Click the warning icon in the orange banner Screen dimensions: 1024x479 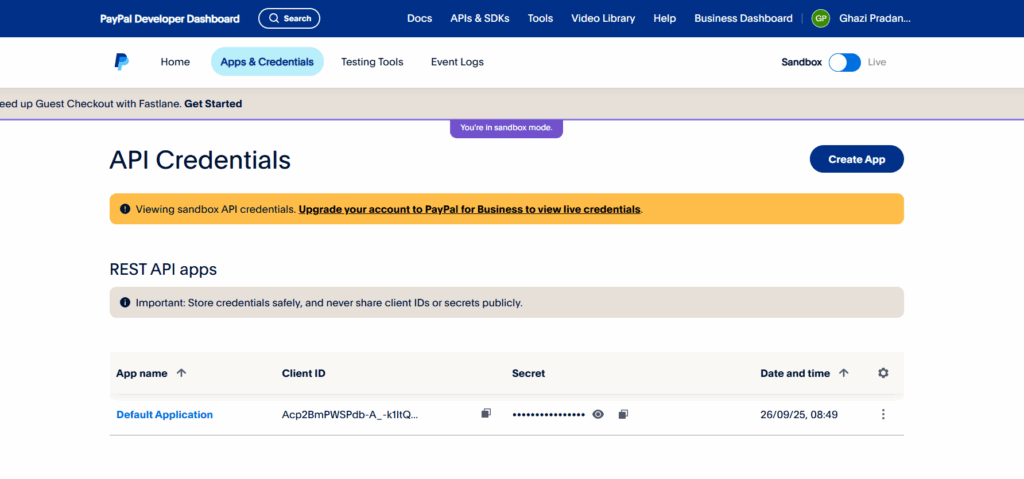click(x=125, y=209)
